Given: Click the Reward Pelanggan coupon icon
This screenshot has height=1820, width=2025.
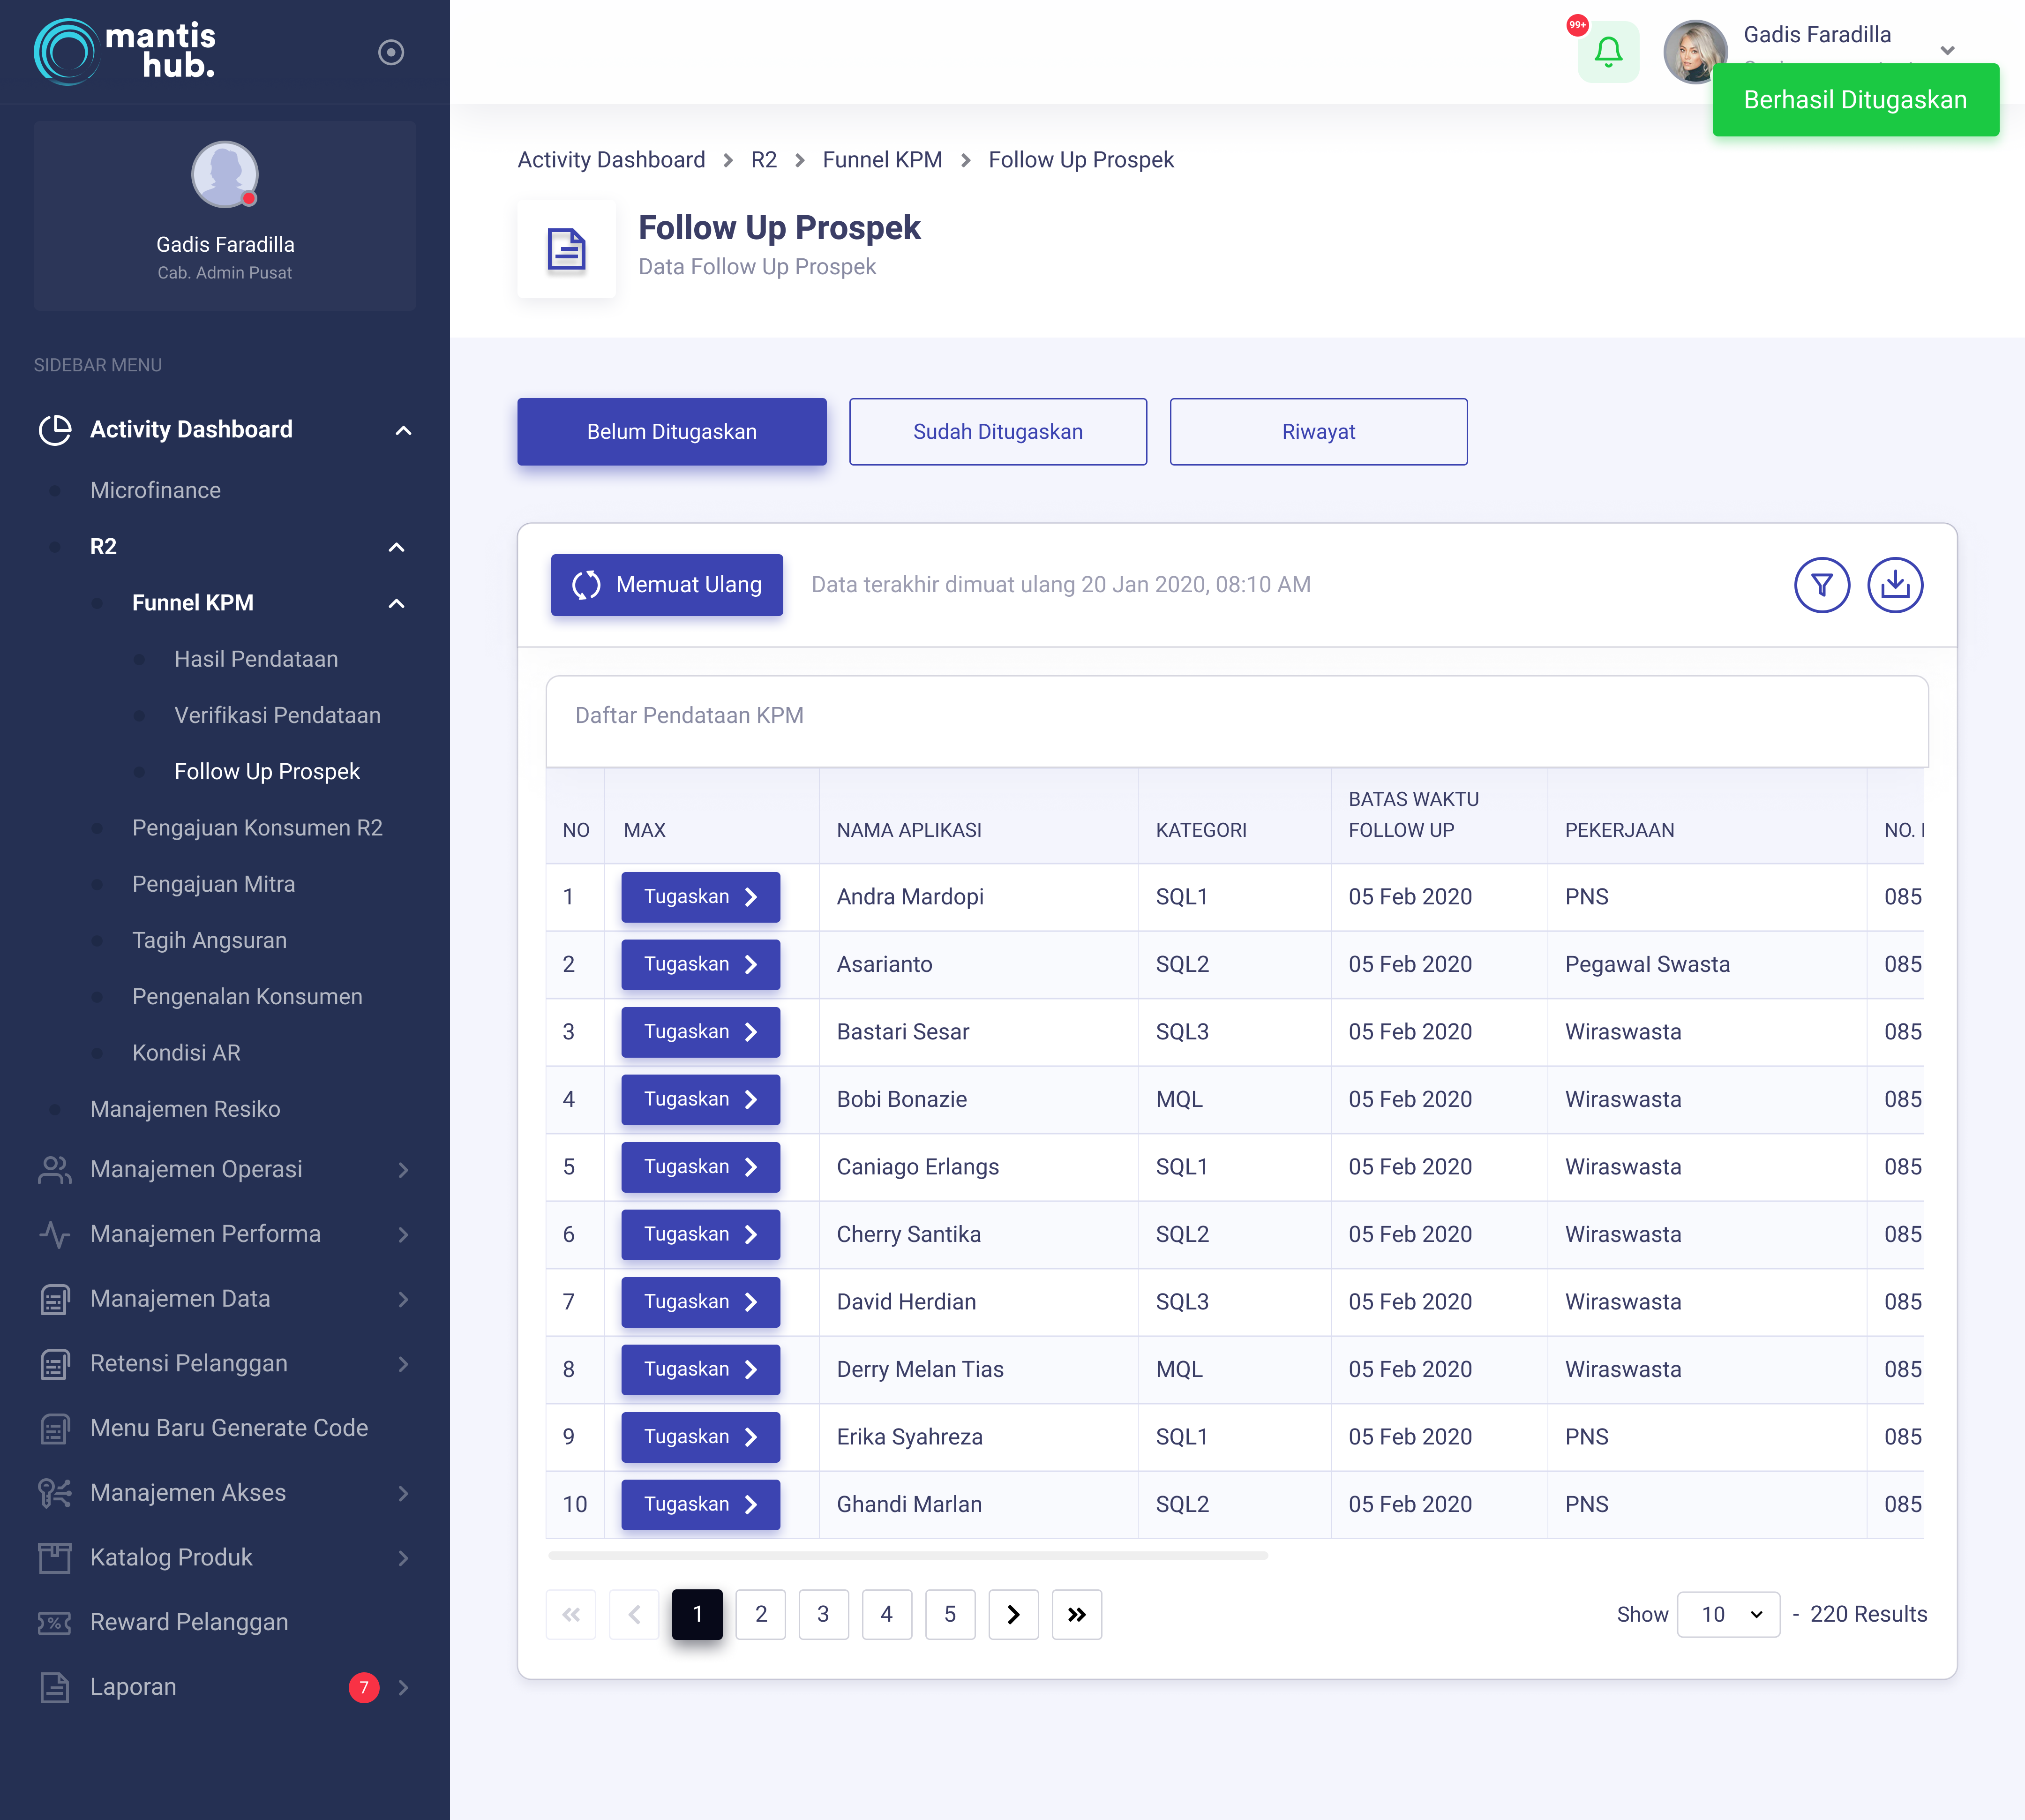Looking at the screenshot, I should pyautogui.click(x=54, y=1622).
